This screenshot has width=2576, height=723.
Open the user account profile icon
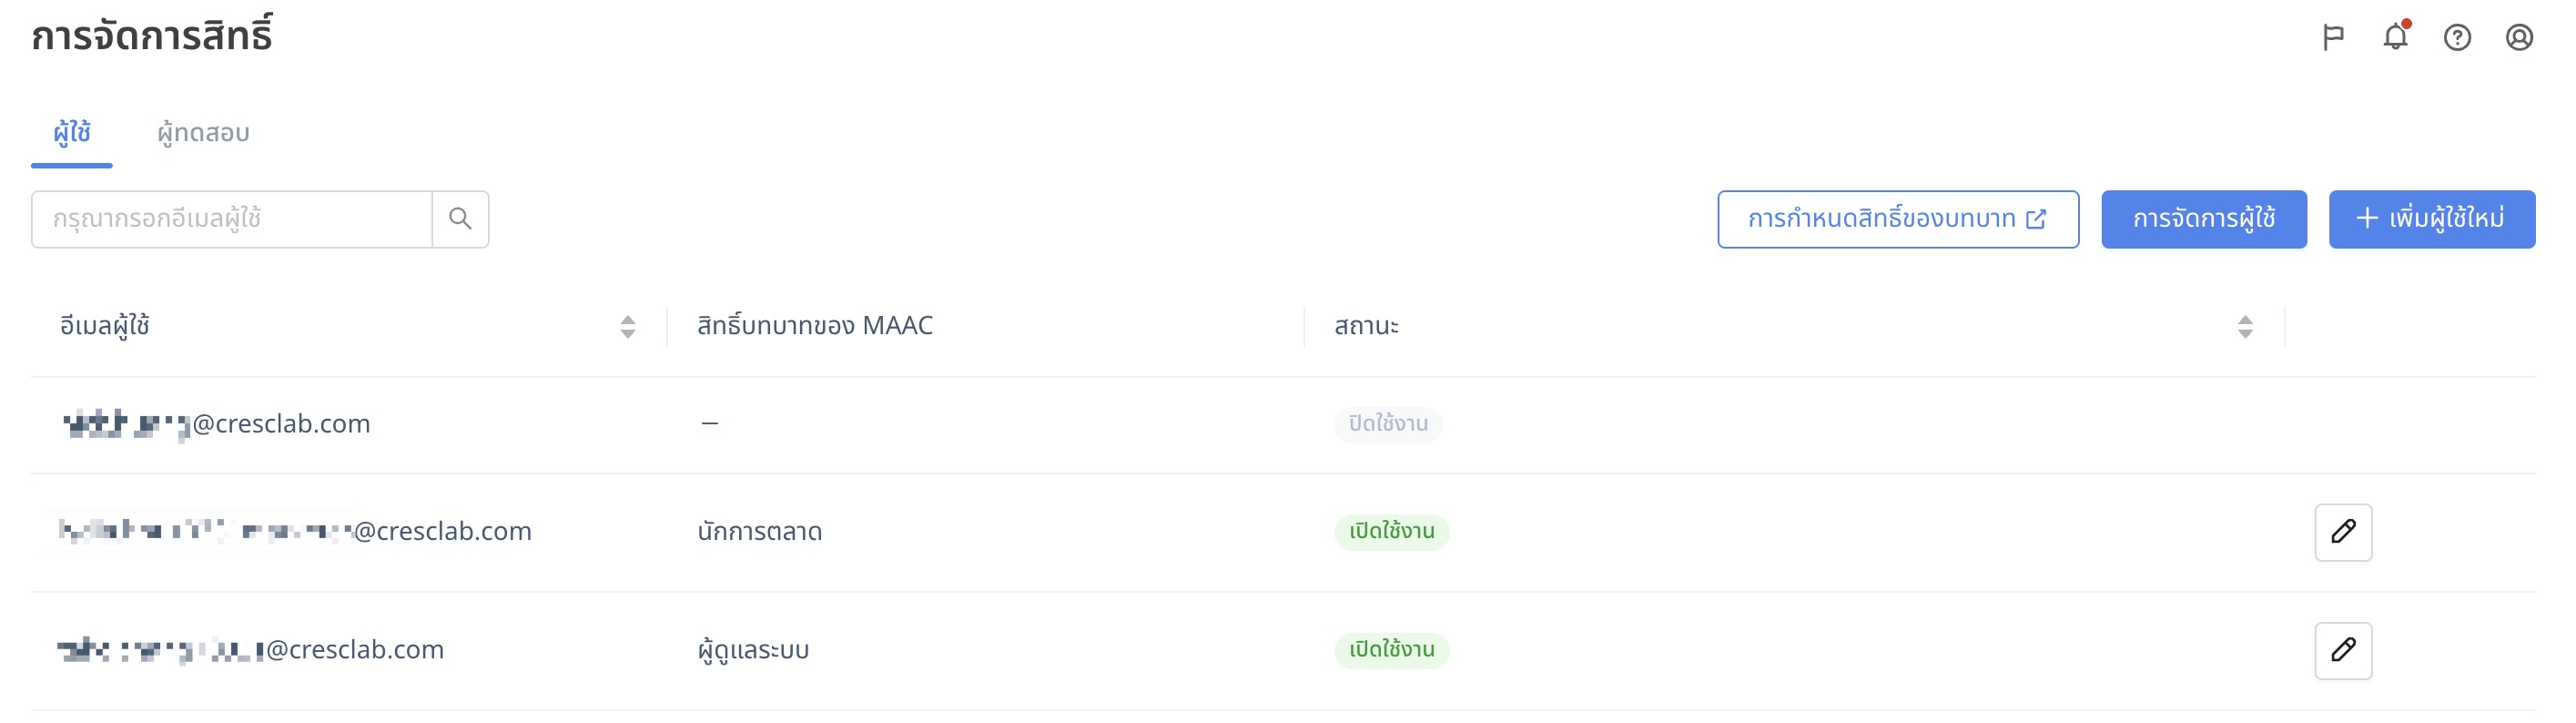(x=2519, y=37)
